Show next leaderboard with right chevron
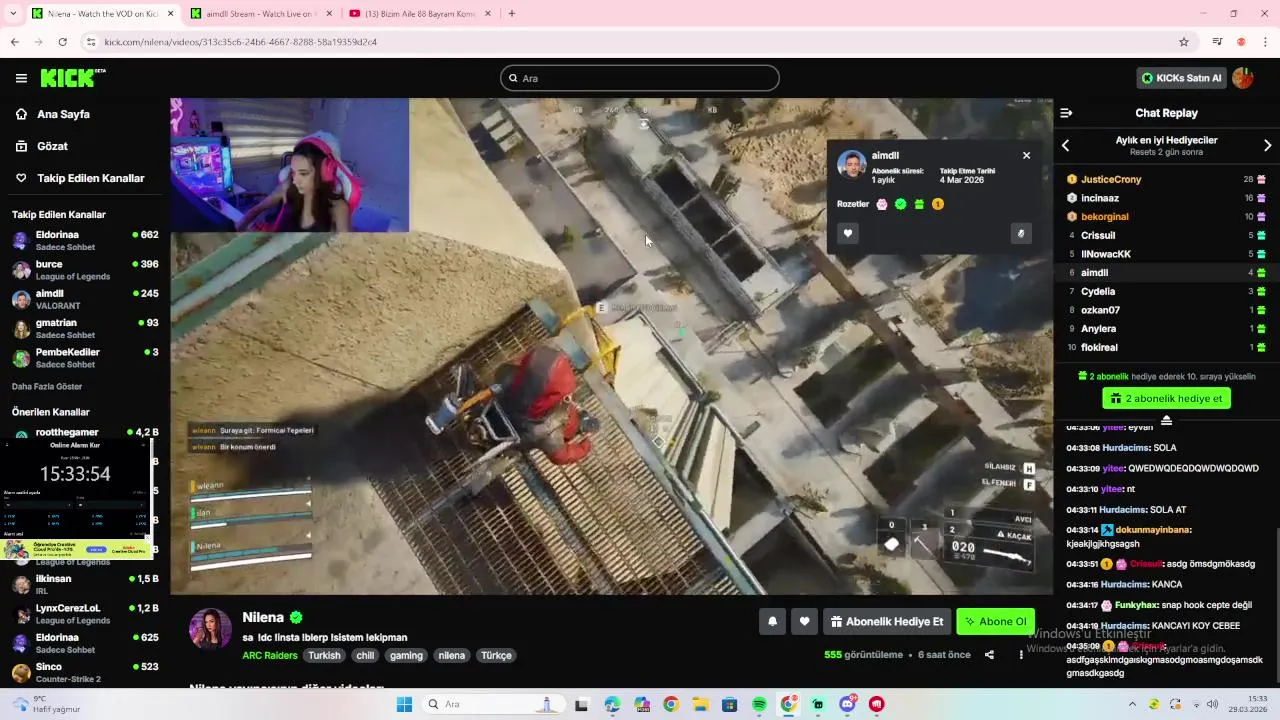This screenshot has width=1280, height=720. (1267, 146)
